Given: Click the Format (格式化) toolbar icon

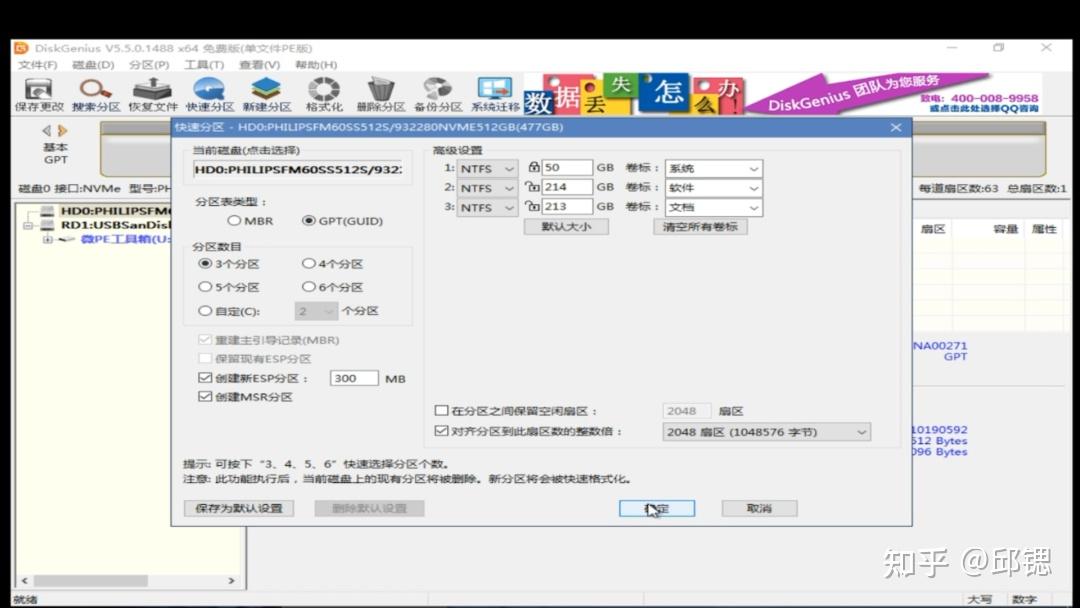Looking at the screenshot, I should point(324,95).
